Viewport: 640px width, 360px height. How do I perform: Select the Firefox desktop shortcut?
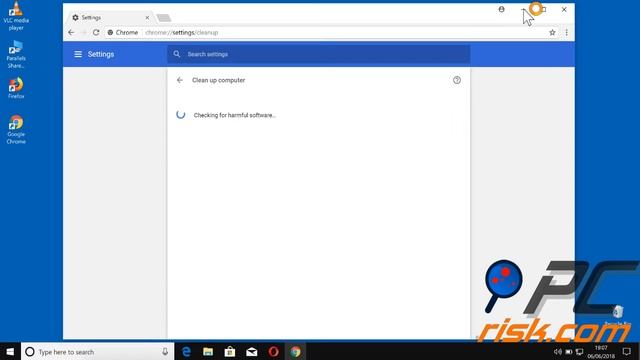click(16, 88)
